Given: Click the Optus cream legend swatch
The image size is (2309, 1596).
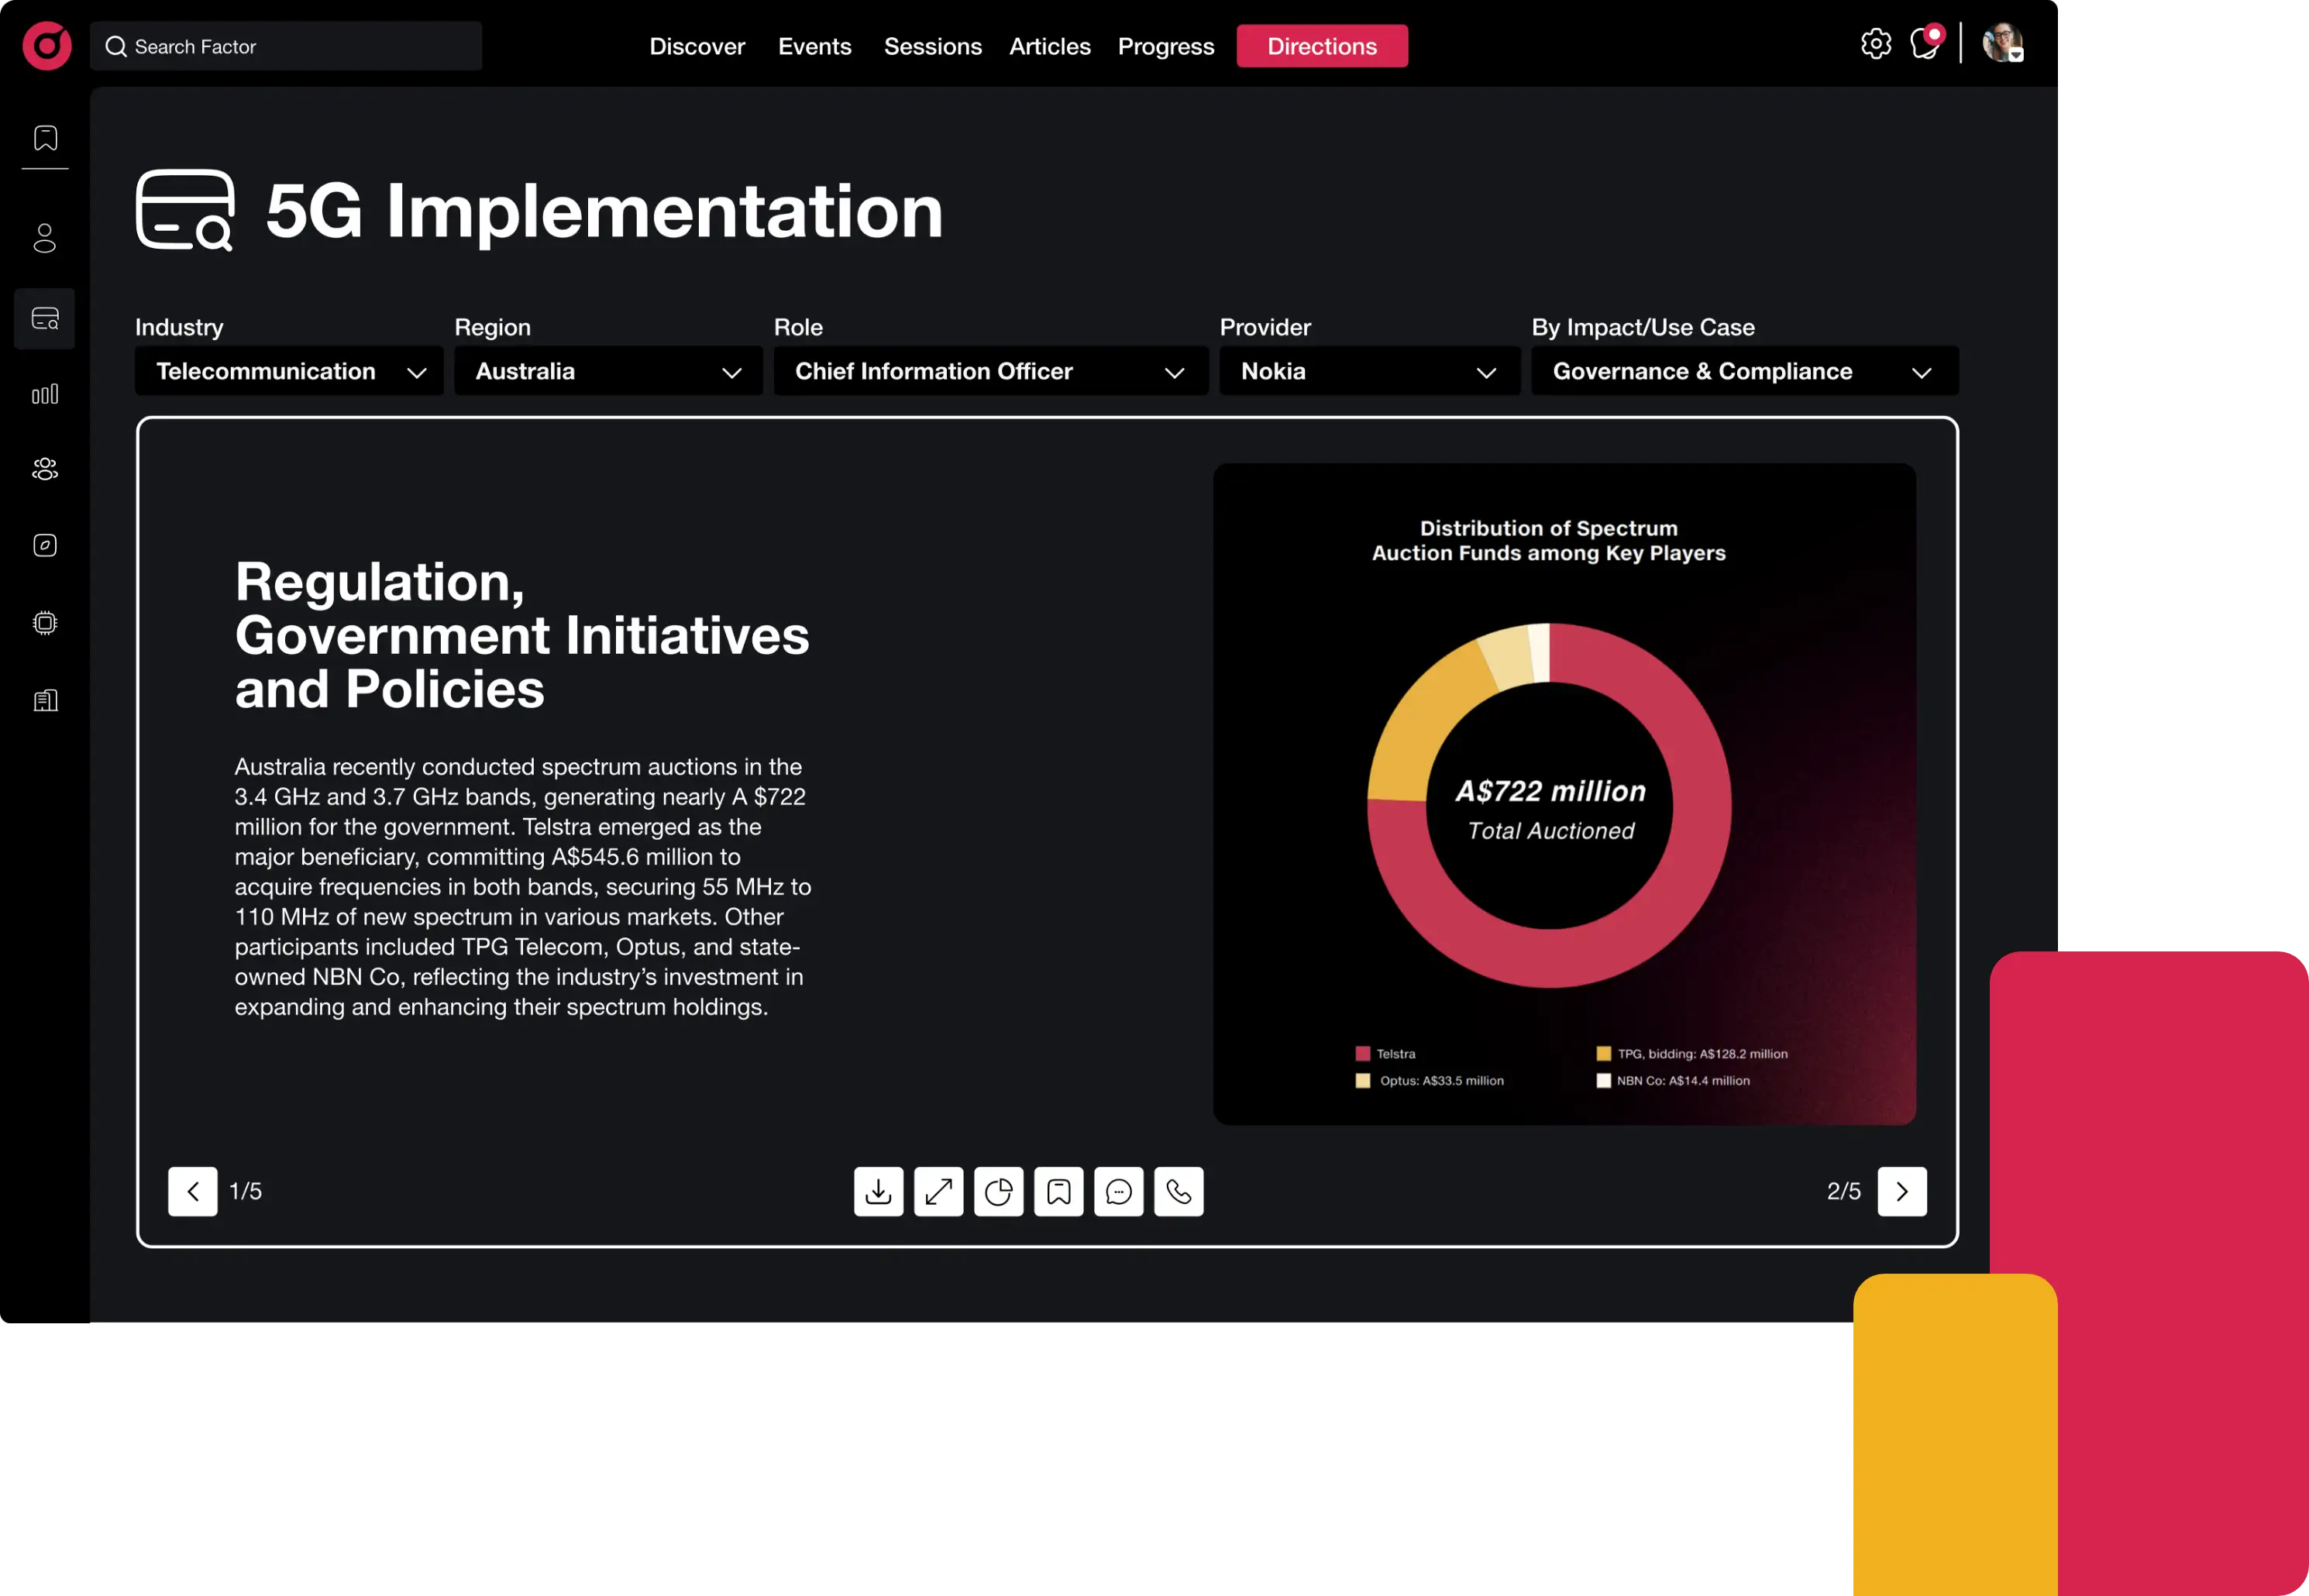Looking at the screenshot, I should 1362,1080.
